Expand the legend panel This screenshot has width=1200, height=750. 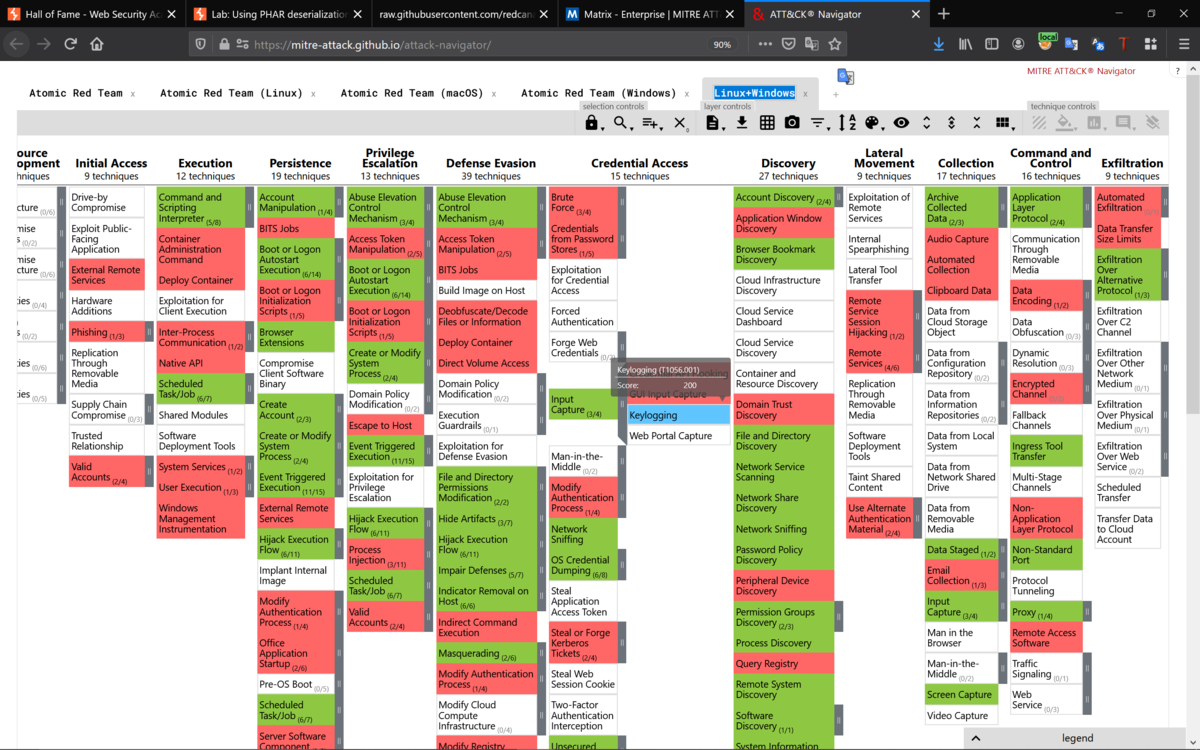(x=1076, y=738)
